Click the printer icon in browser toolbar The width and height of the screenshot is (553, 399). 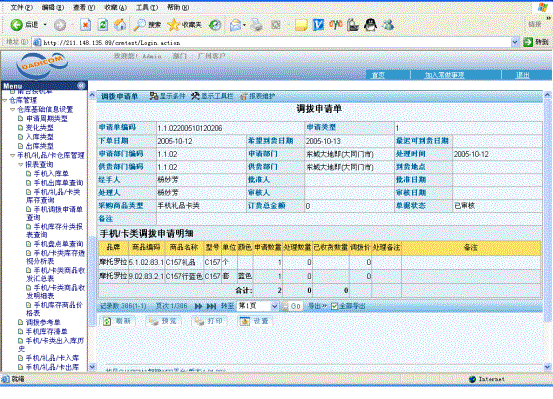(x=257, y=25)
